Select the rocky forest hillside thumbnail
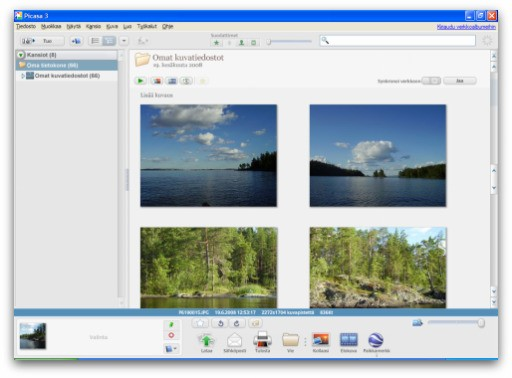 click(378, 268)
